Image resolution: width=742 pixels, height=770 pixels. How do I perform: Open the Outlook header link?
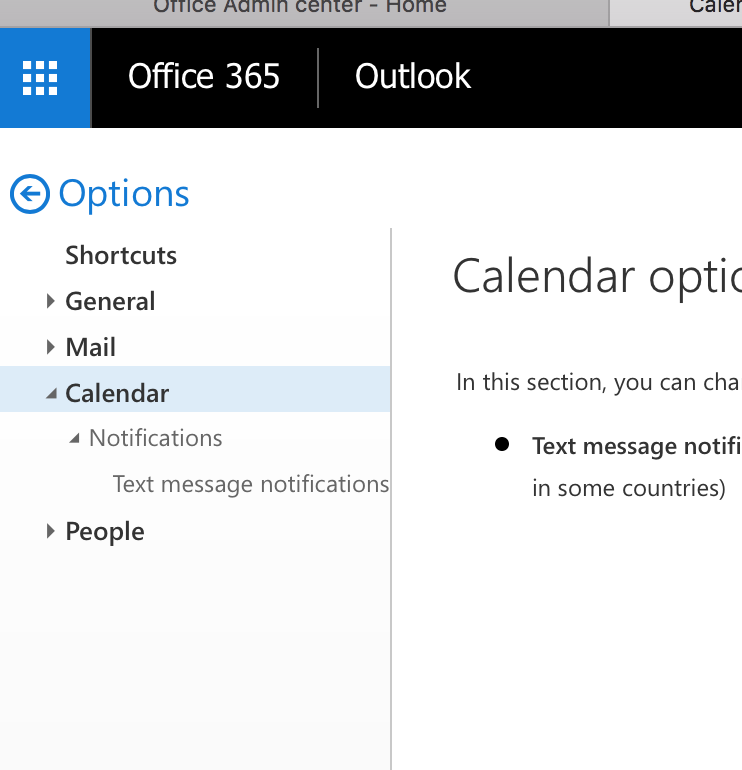(412, 77)
